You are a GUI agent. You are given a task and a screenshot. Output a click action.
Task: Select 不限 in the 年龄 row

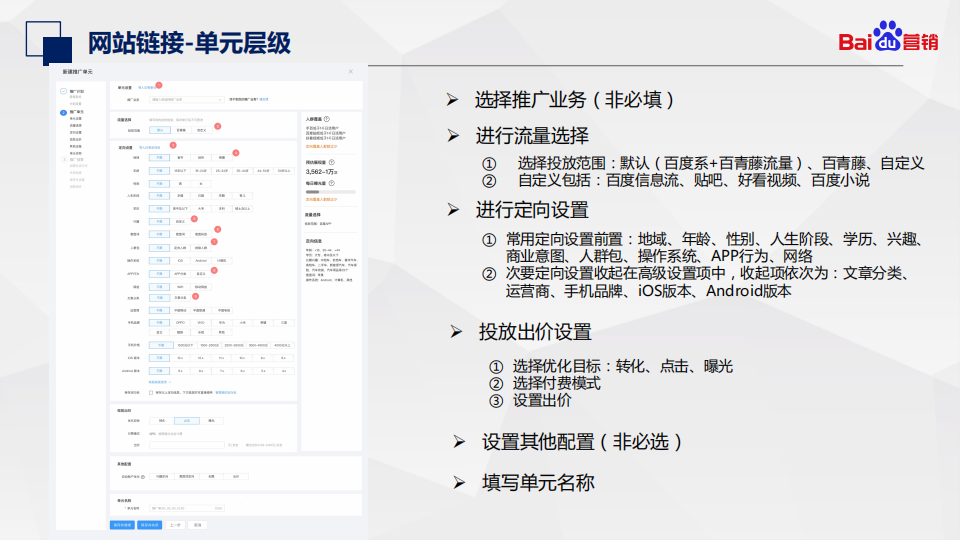coord(160,171)
